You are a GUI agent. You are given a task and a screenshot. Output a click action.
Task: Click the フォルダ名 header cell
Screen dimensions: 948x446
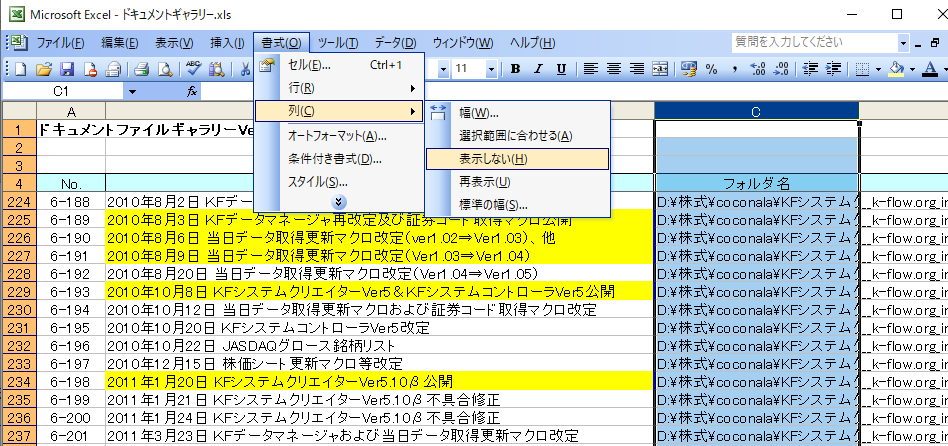coord(756,184)
